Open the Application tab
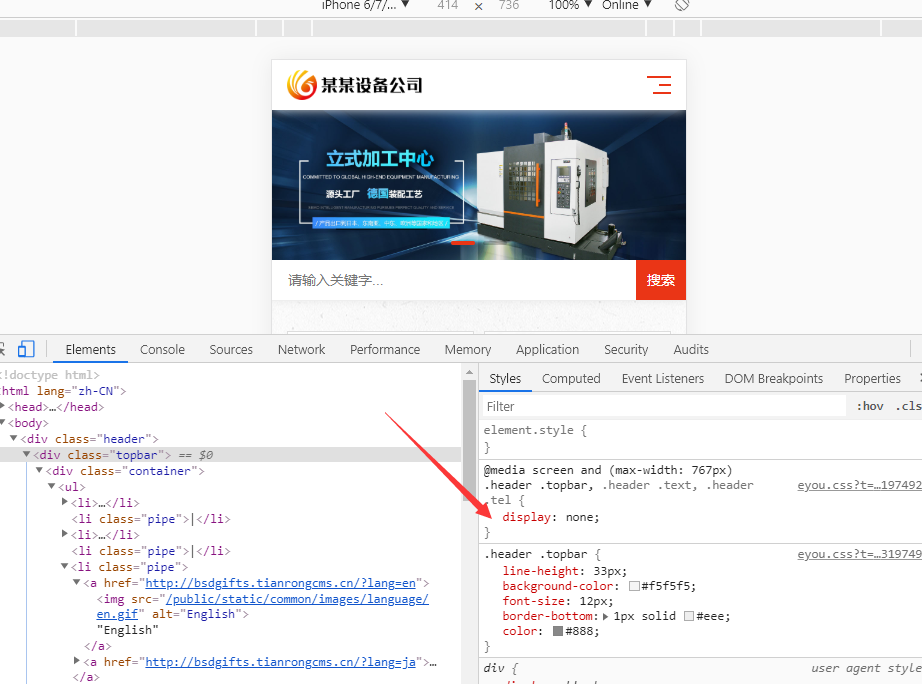This screenshot has height=684, width=922. 547,349
